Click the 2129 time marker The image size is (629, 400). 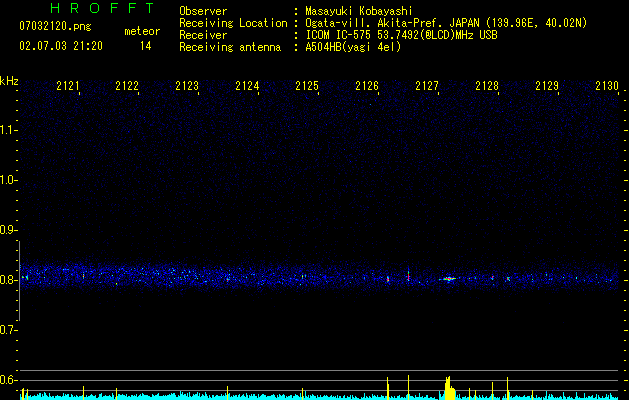(547, 85)
